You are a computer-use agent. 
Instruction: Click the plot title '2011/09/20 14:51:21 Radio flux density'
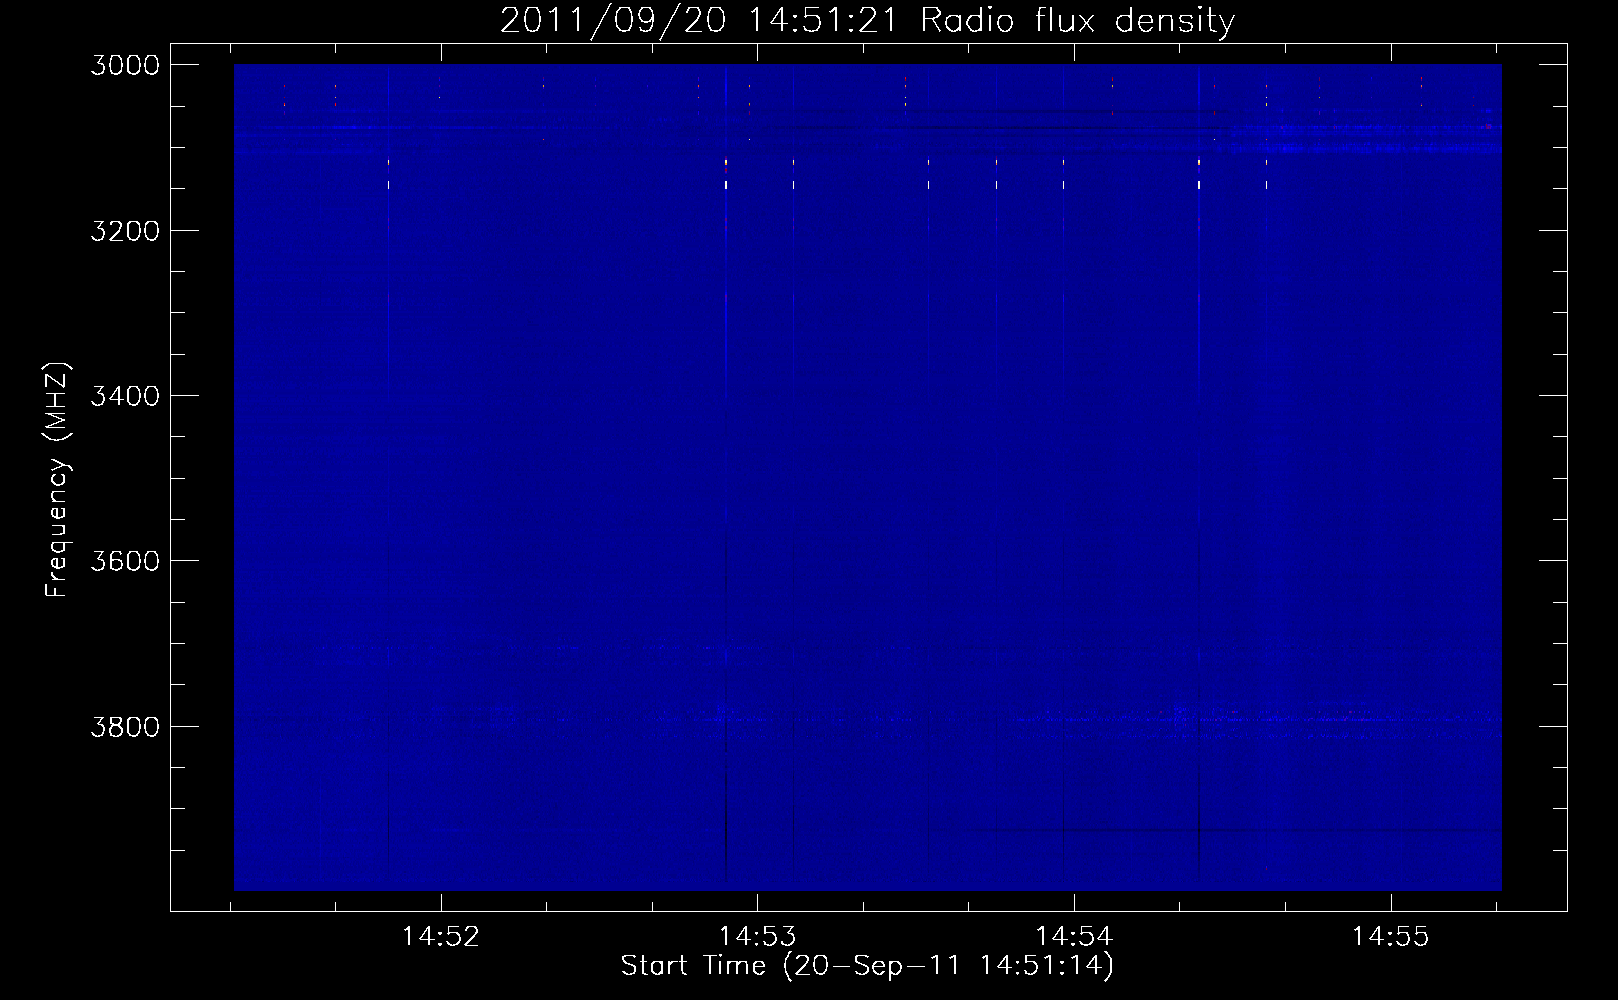point(867,20)
